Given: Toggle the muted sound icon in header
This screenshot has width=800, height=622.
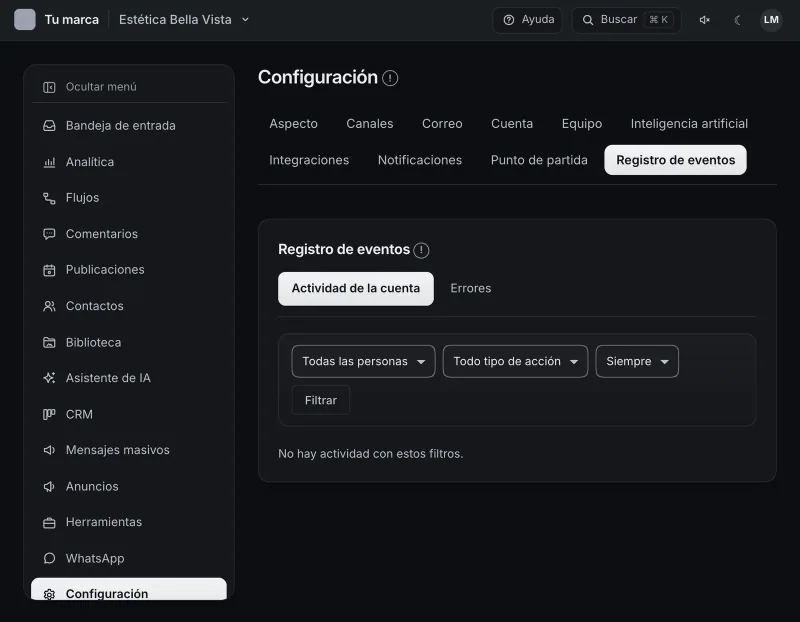Looking at the screenshot, I should [705, 20].
